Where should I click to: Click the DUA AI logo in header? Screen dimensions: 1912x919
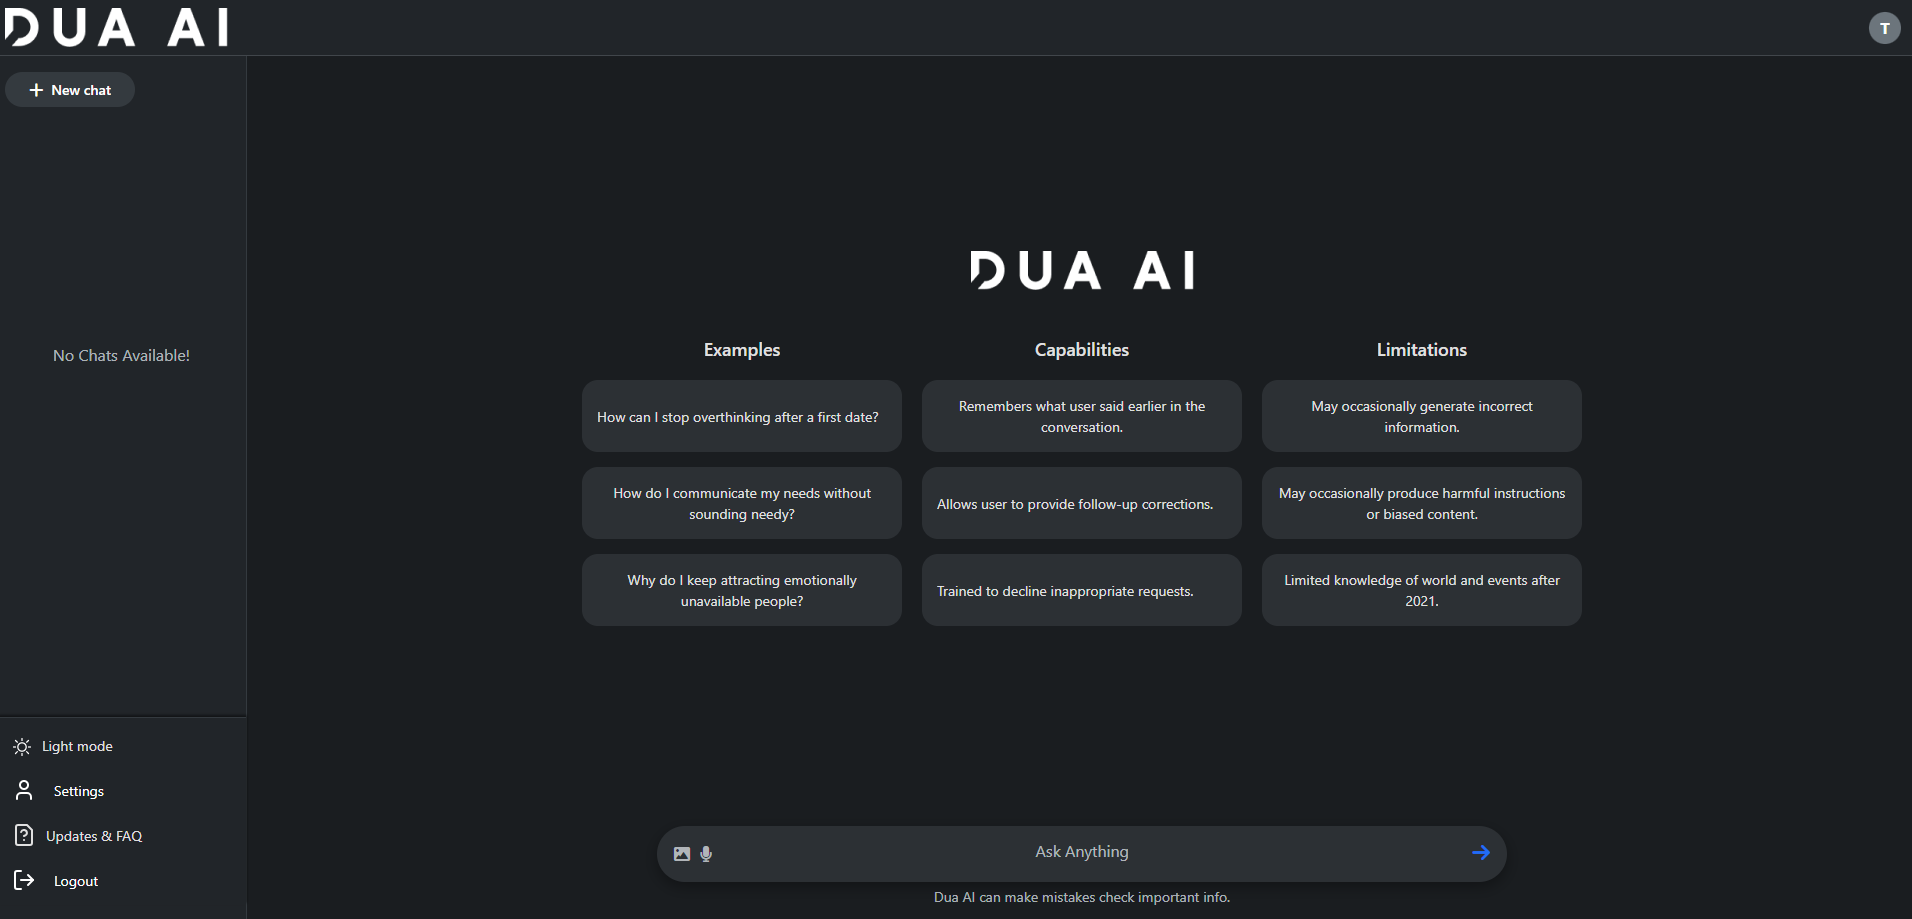coord(117,28)
